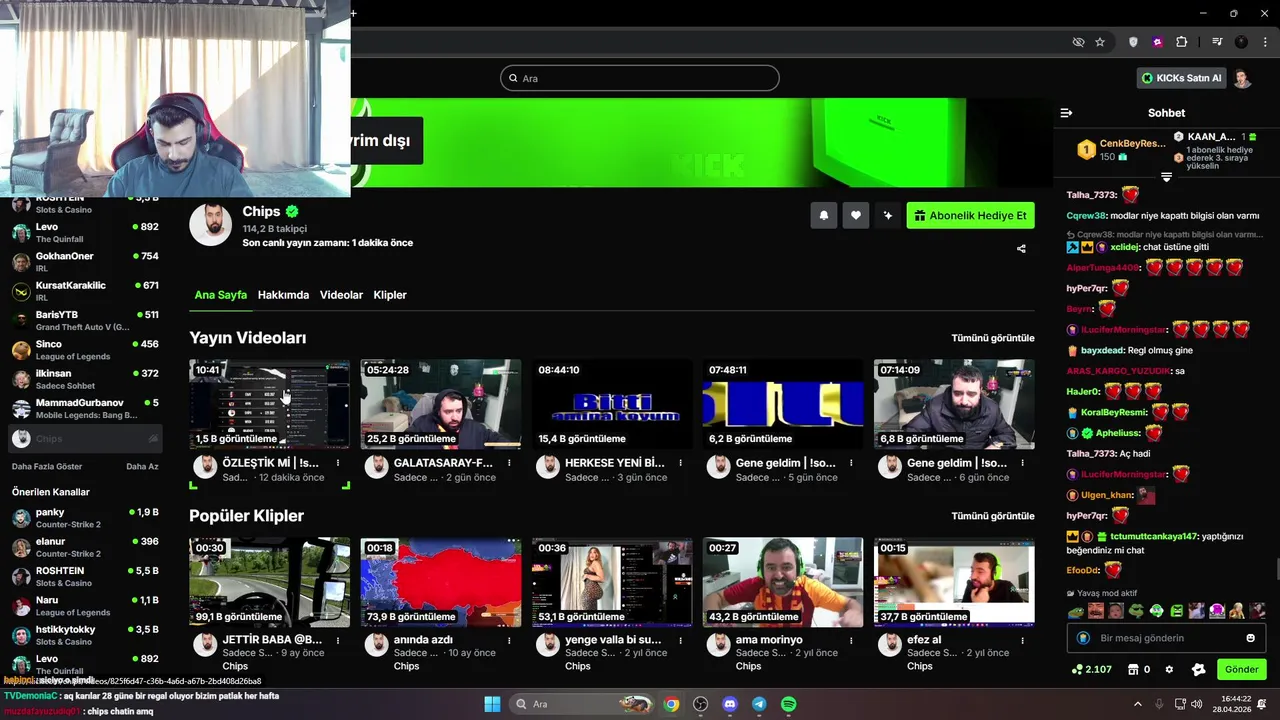View all Yayın Videoları via Tümünü görüntüle
Viewport: 1280px width, 720px height.
click(x=993, y=338)
